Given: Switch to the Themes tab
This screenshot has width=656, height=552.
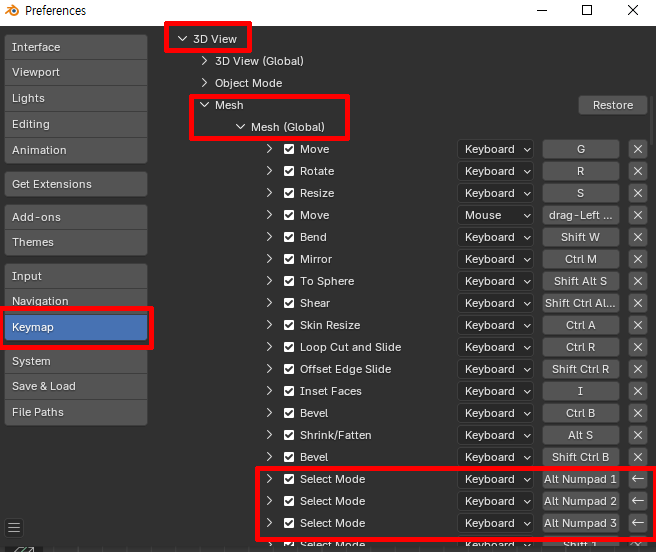Looking at the screenshot, I should point(76,242).
